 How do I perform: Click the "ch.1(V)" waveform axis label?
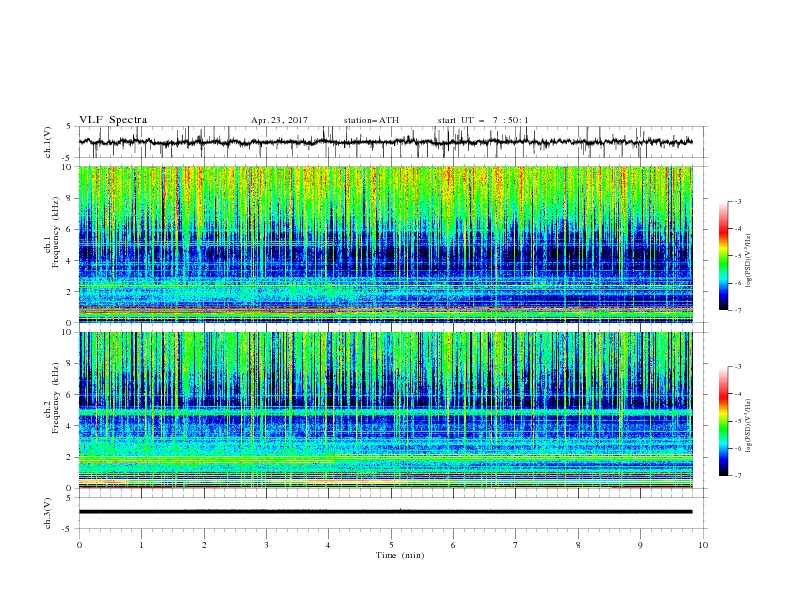48,142
